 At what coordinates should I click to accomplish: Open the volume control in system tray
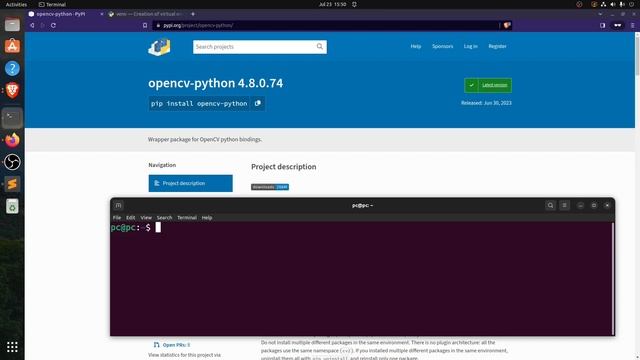[612, 4]
